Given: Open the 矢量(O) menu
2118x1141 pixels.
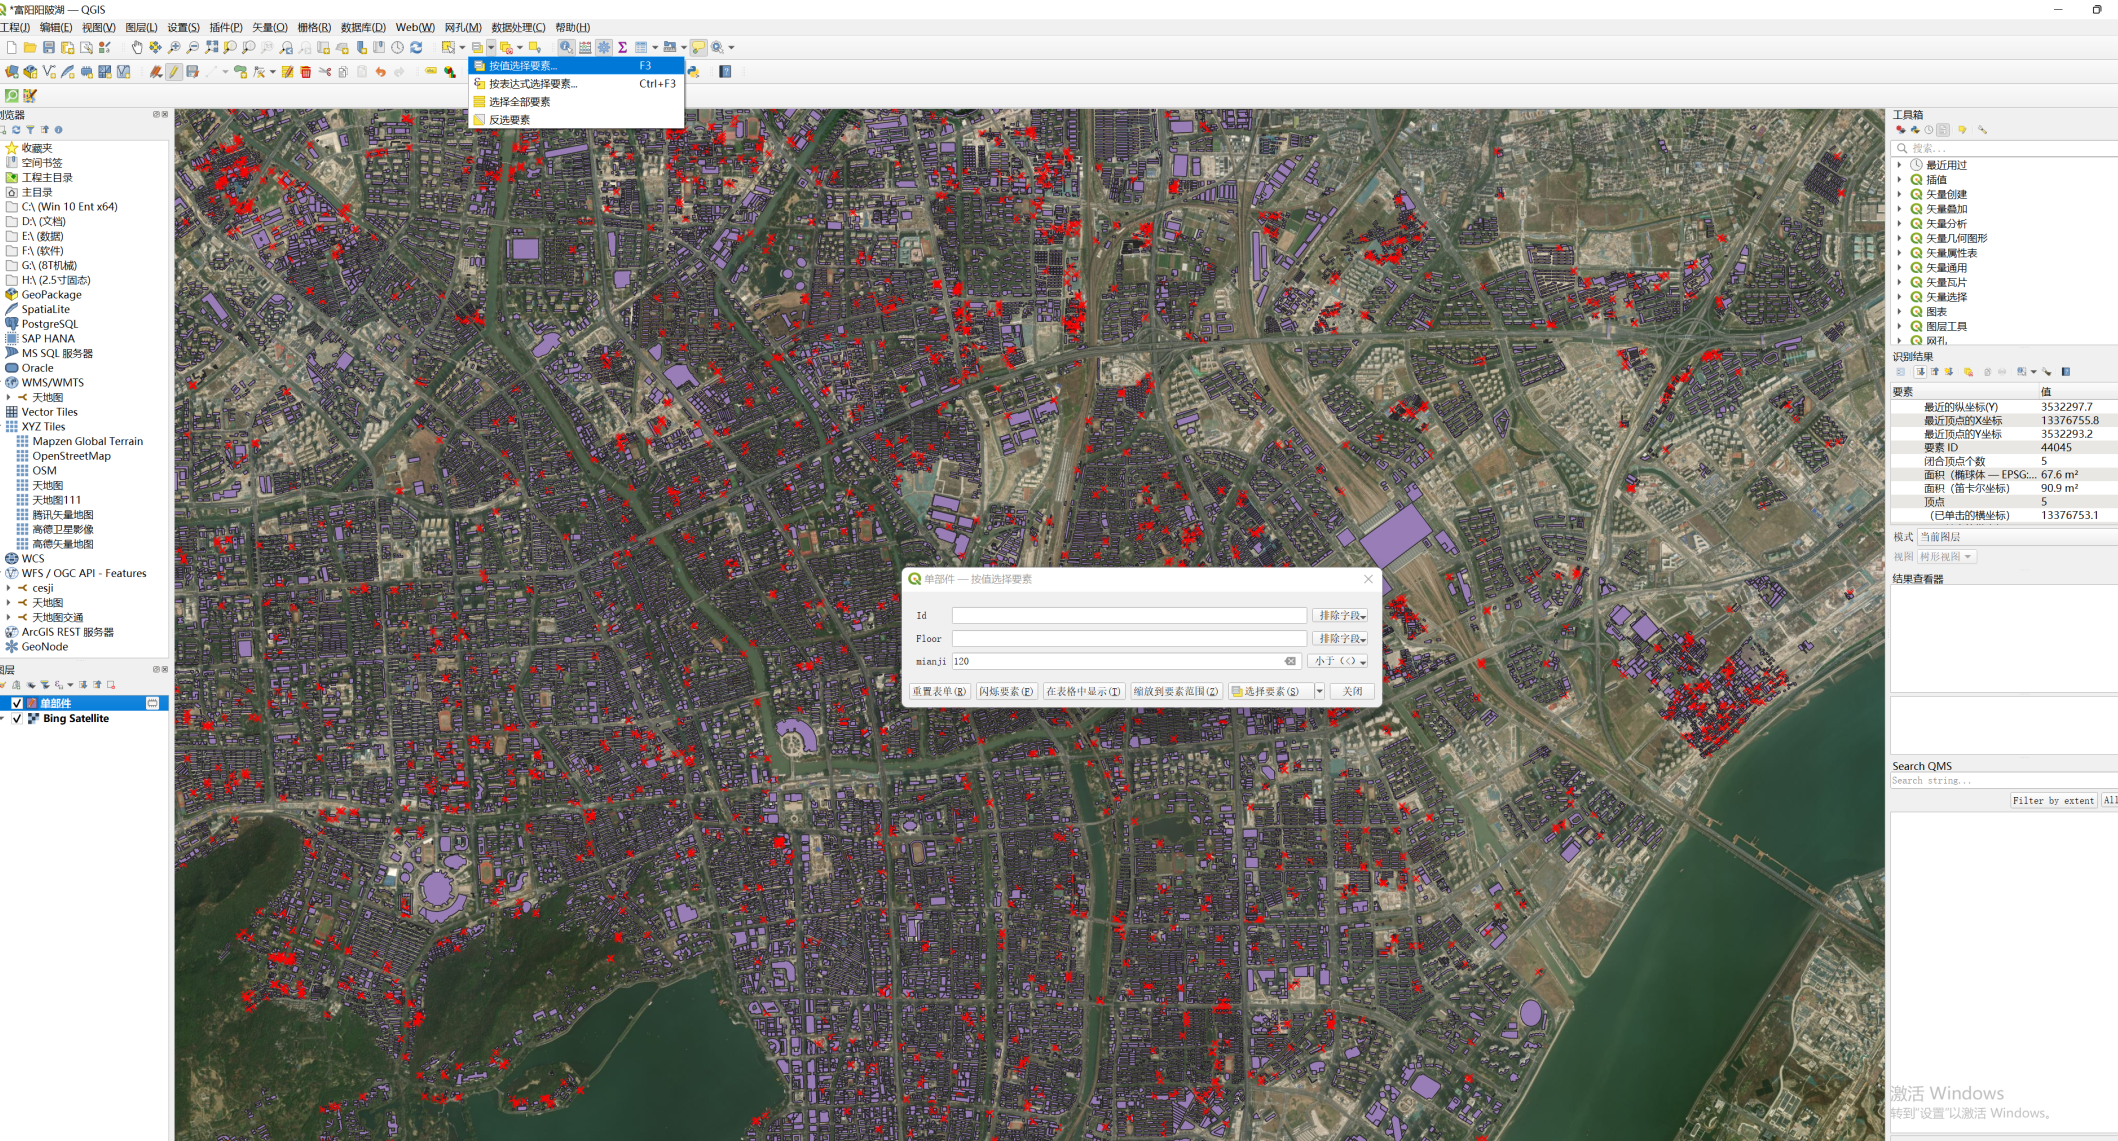Looking at the screenshot, I should [x=269, y=27].
